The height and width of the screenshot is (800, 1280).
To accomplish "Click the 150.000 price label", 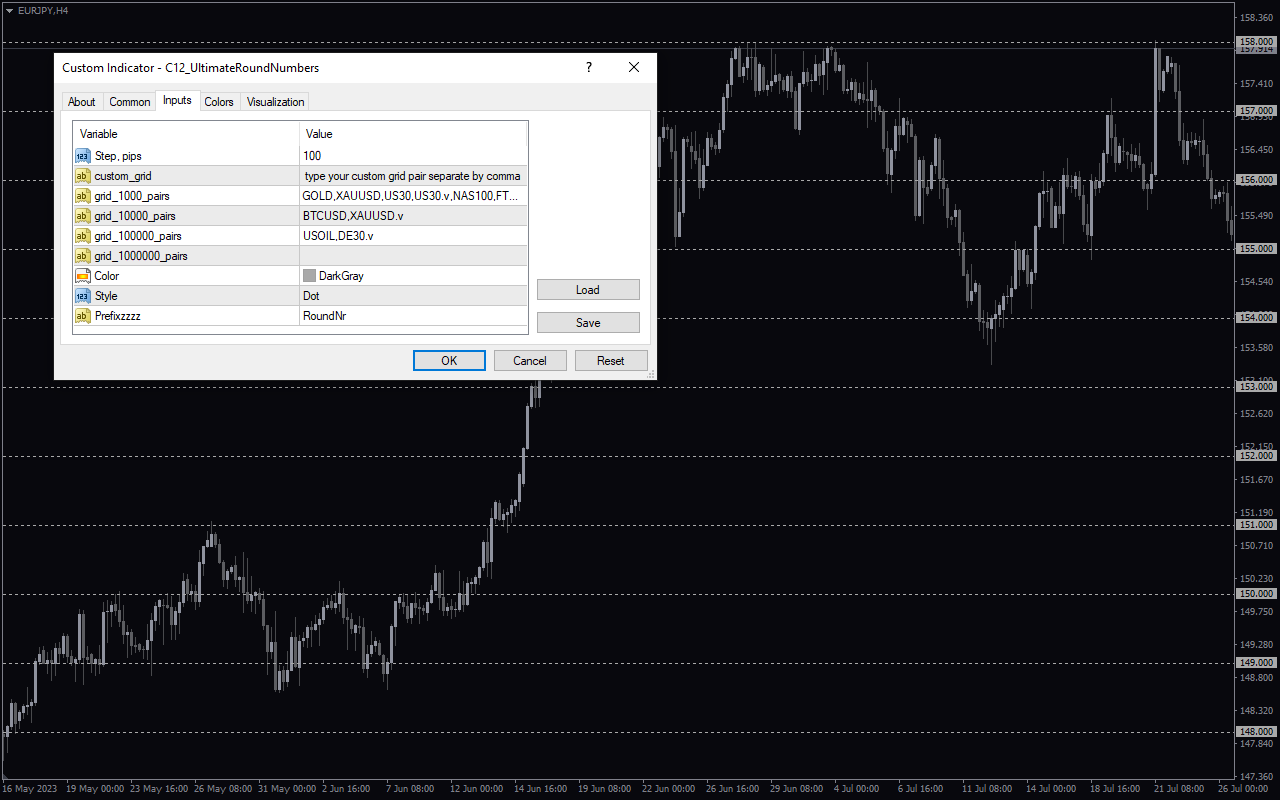I will tap(1257, 594).
